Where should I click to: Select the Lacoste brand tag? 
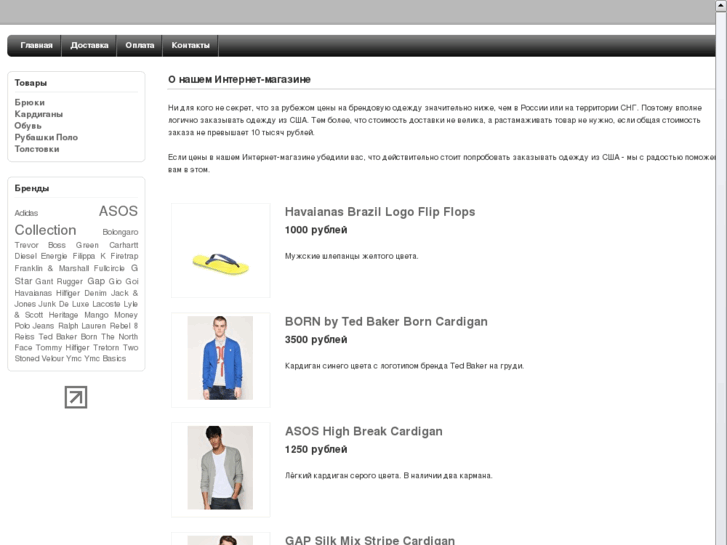pyautogui.click(x=106, y=304)
